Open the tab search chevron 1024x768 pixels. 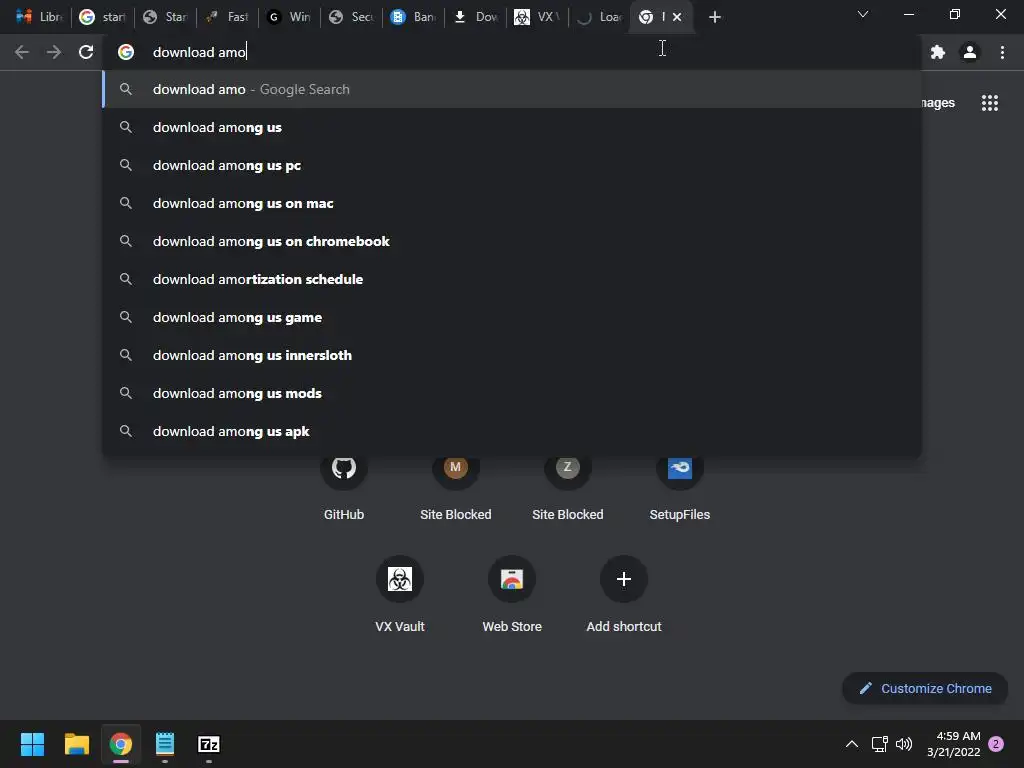[863, 14]
